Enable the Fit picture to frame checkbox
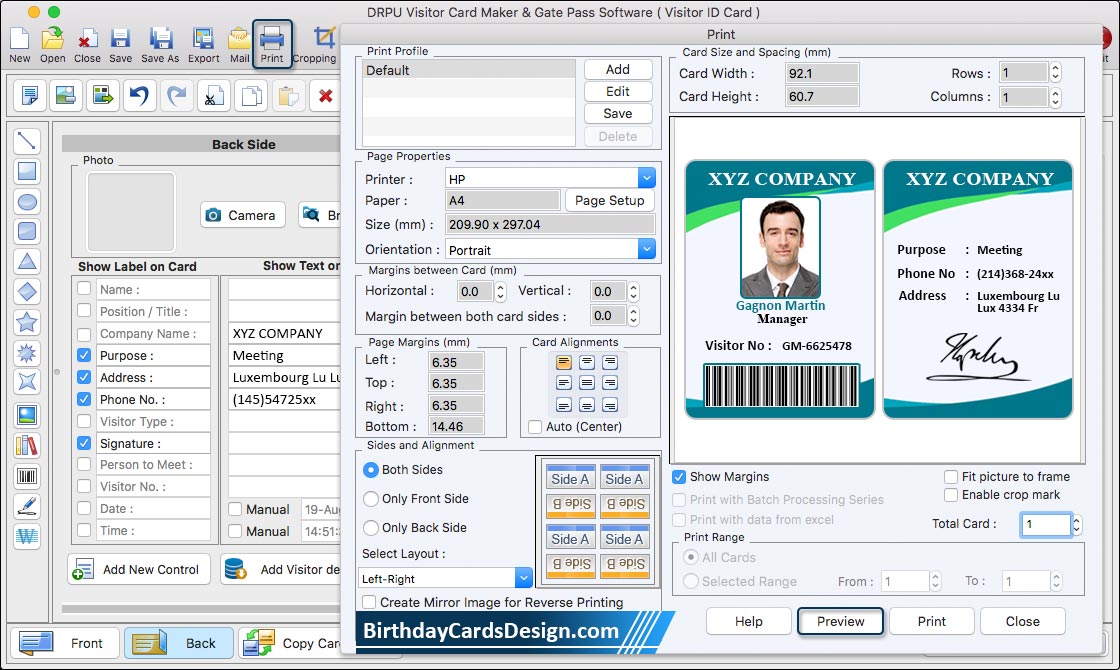 (951, 476)
